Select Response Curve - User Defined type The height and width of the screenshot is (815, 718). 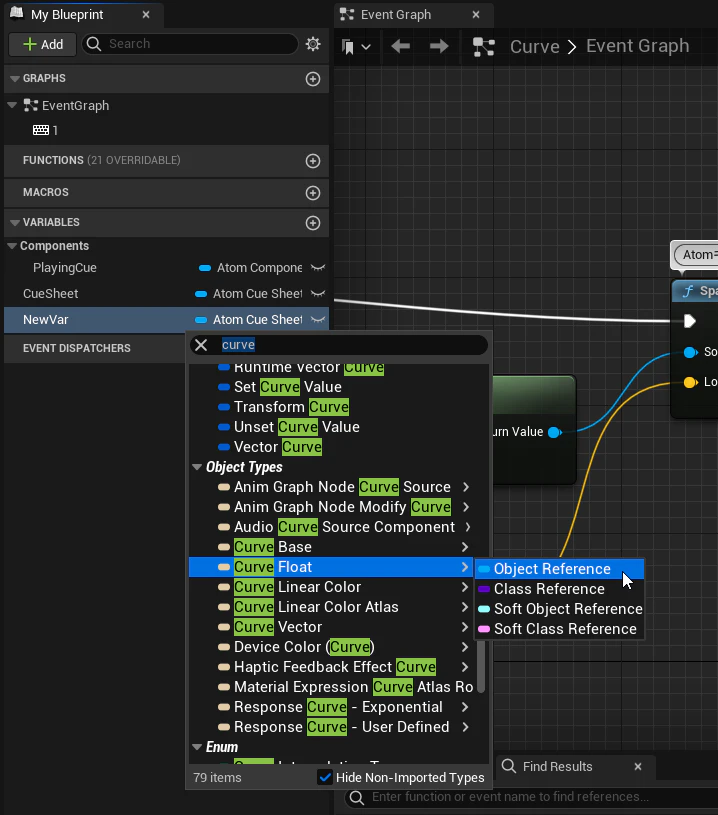[342, 727]
